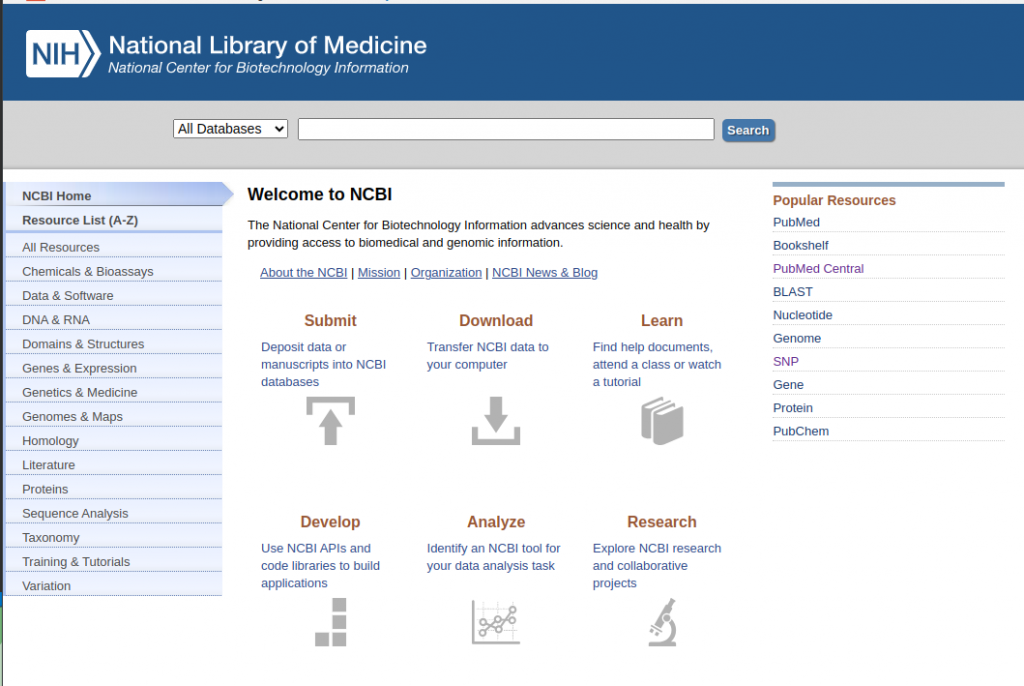
Task: Follow the NCBI News & Blog link
Action: 545,272
